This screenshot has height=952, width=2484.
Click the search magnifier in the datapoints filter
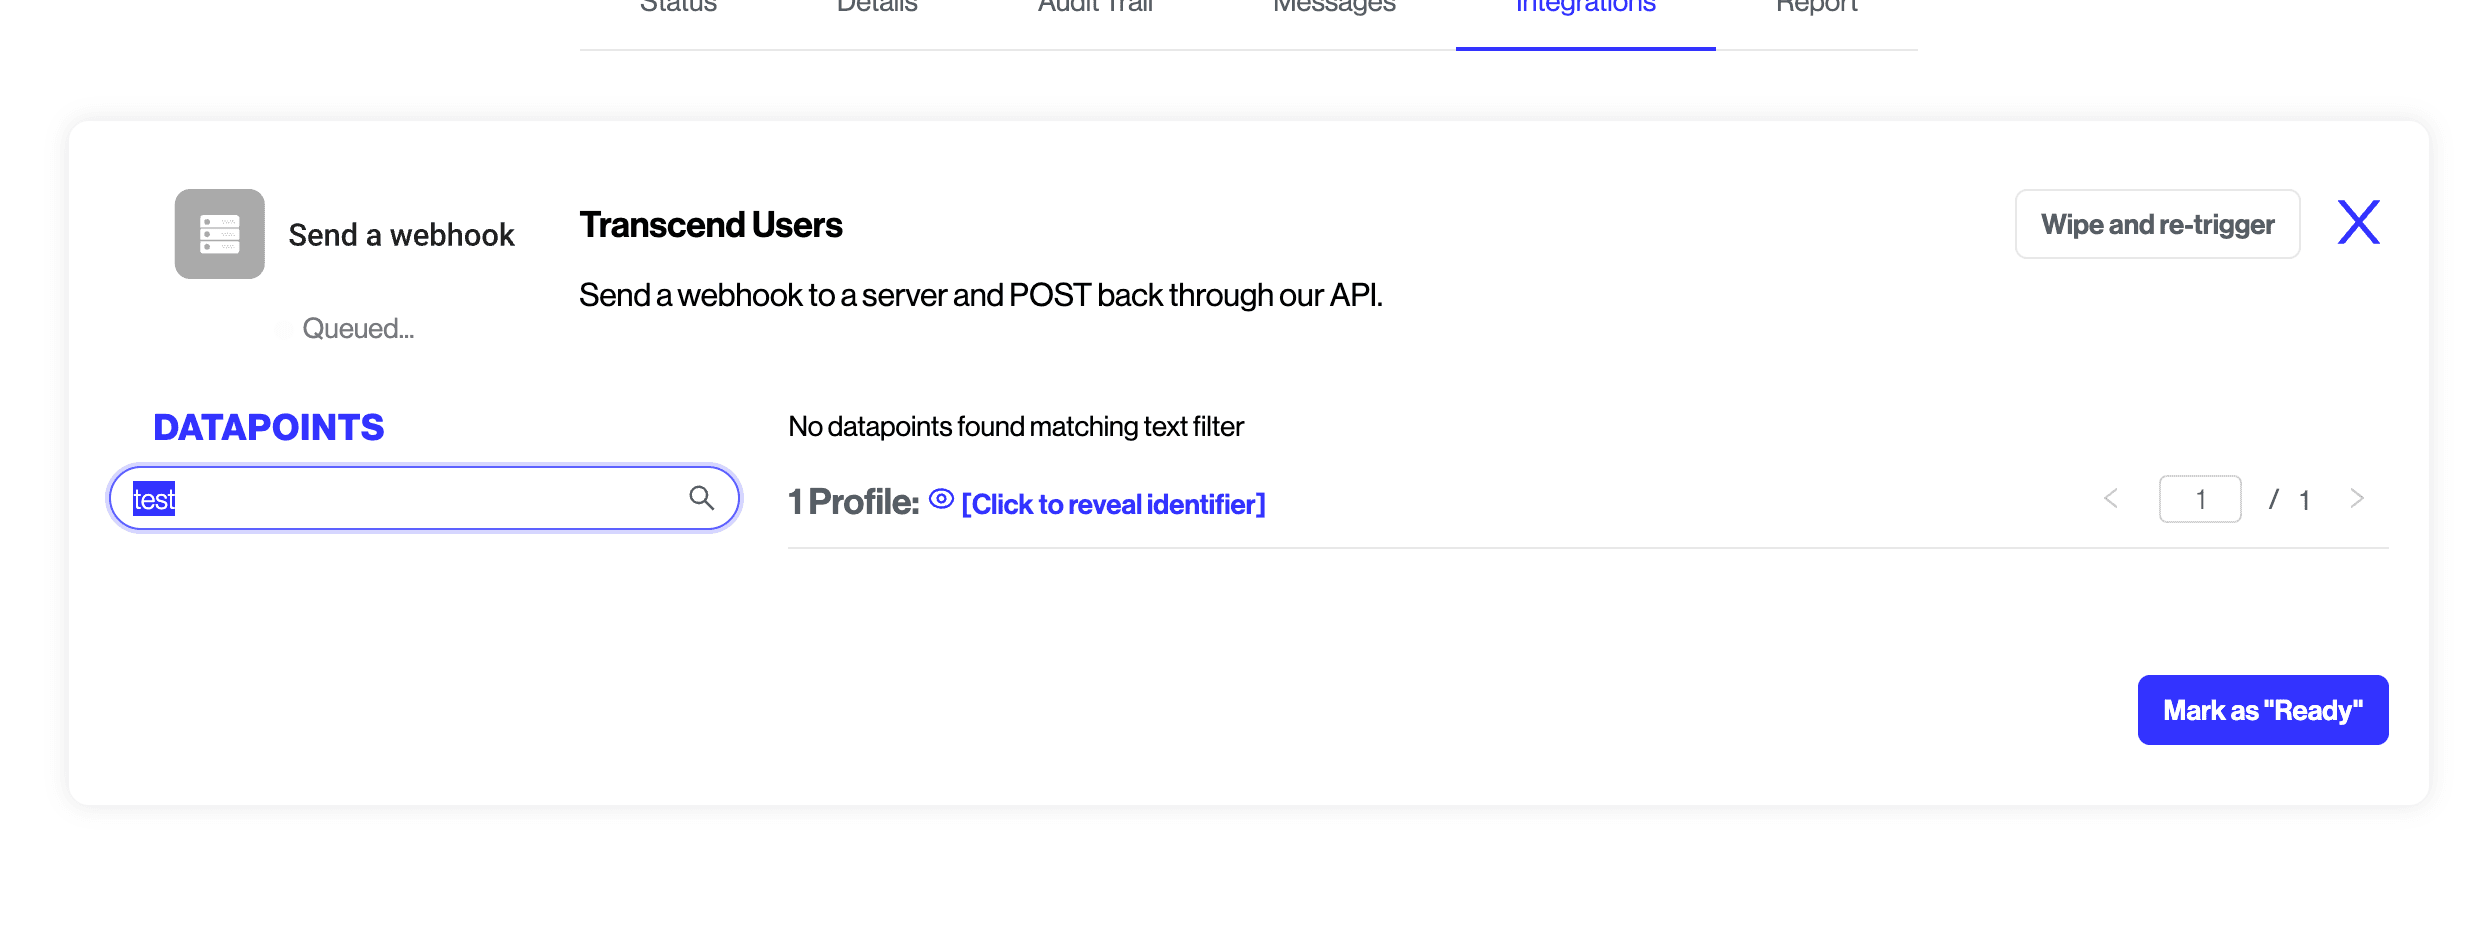tap(702, 497)
